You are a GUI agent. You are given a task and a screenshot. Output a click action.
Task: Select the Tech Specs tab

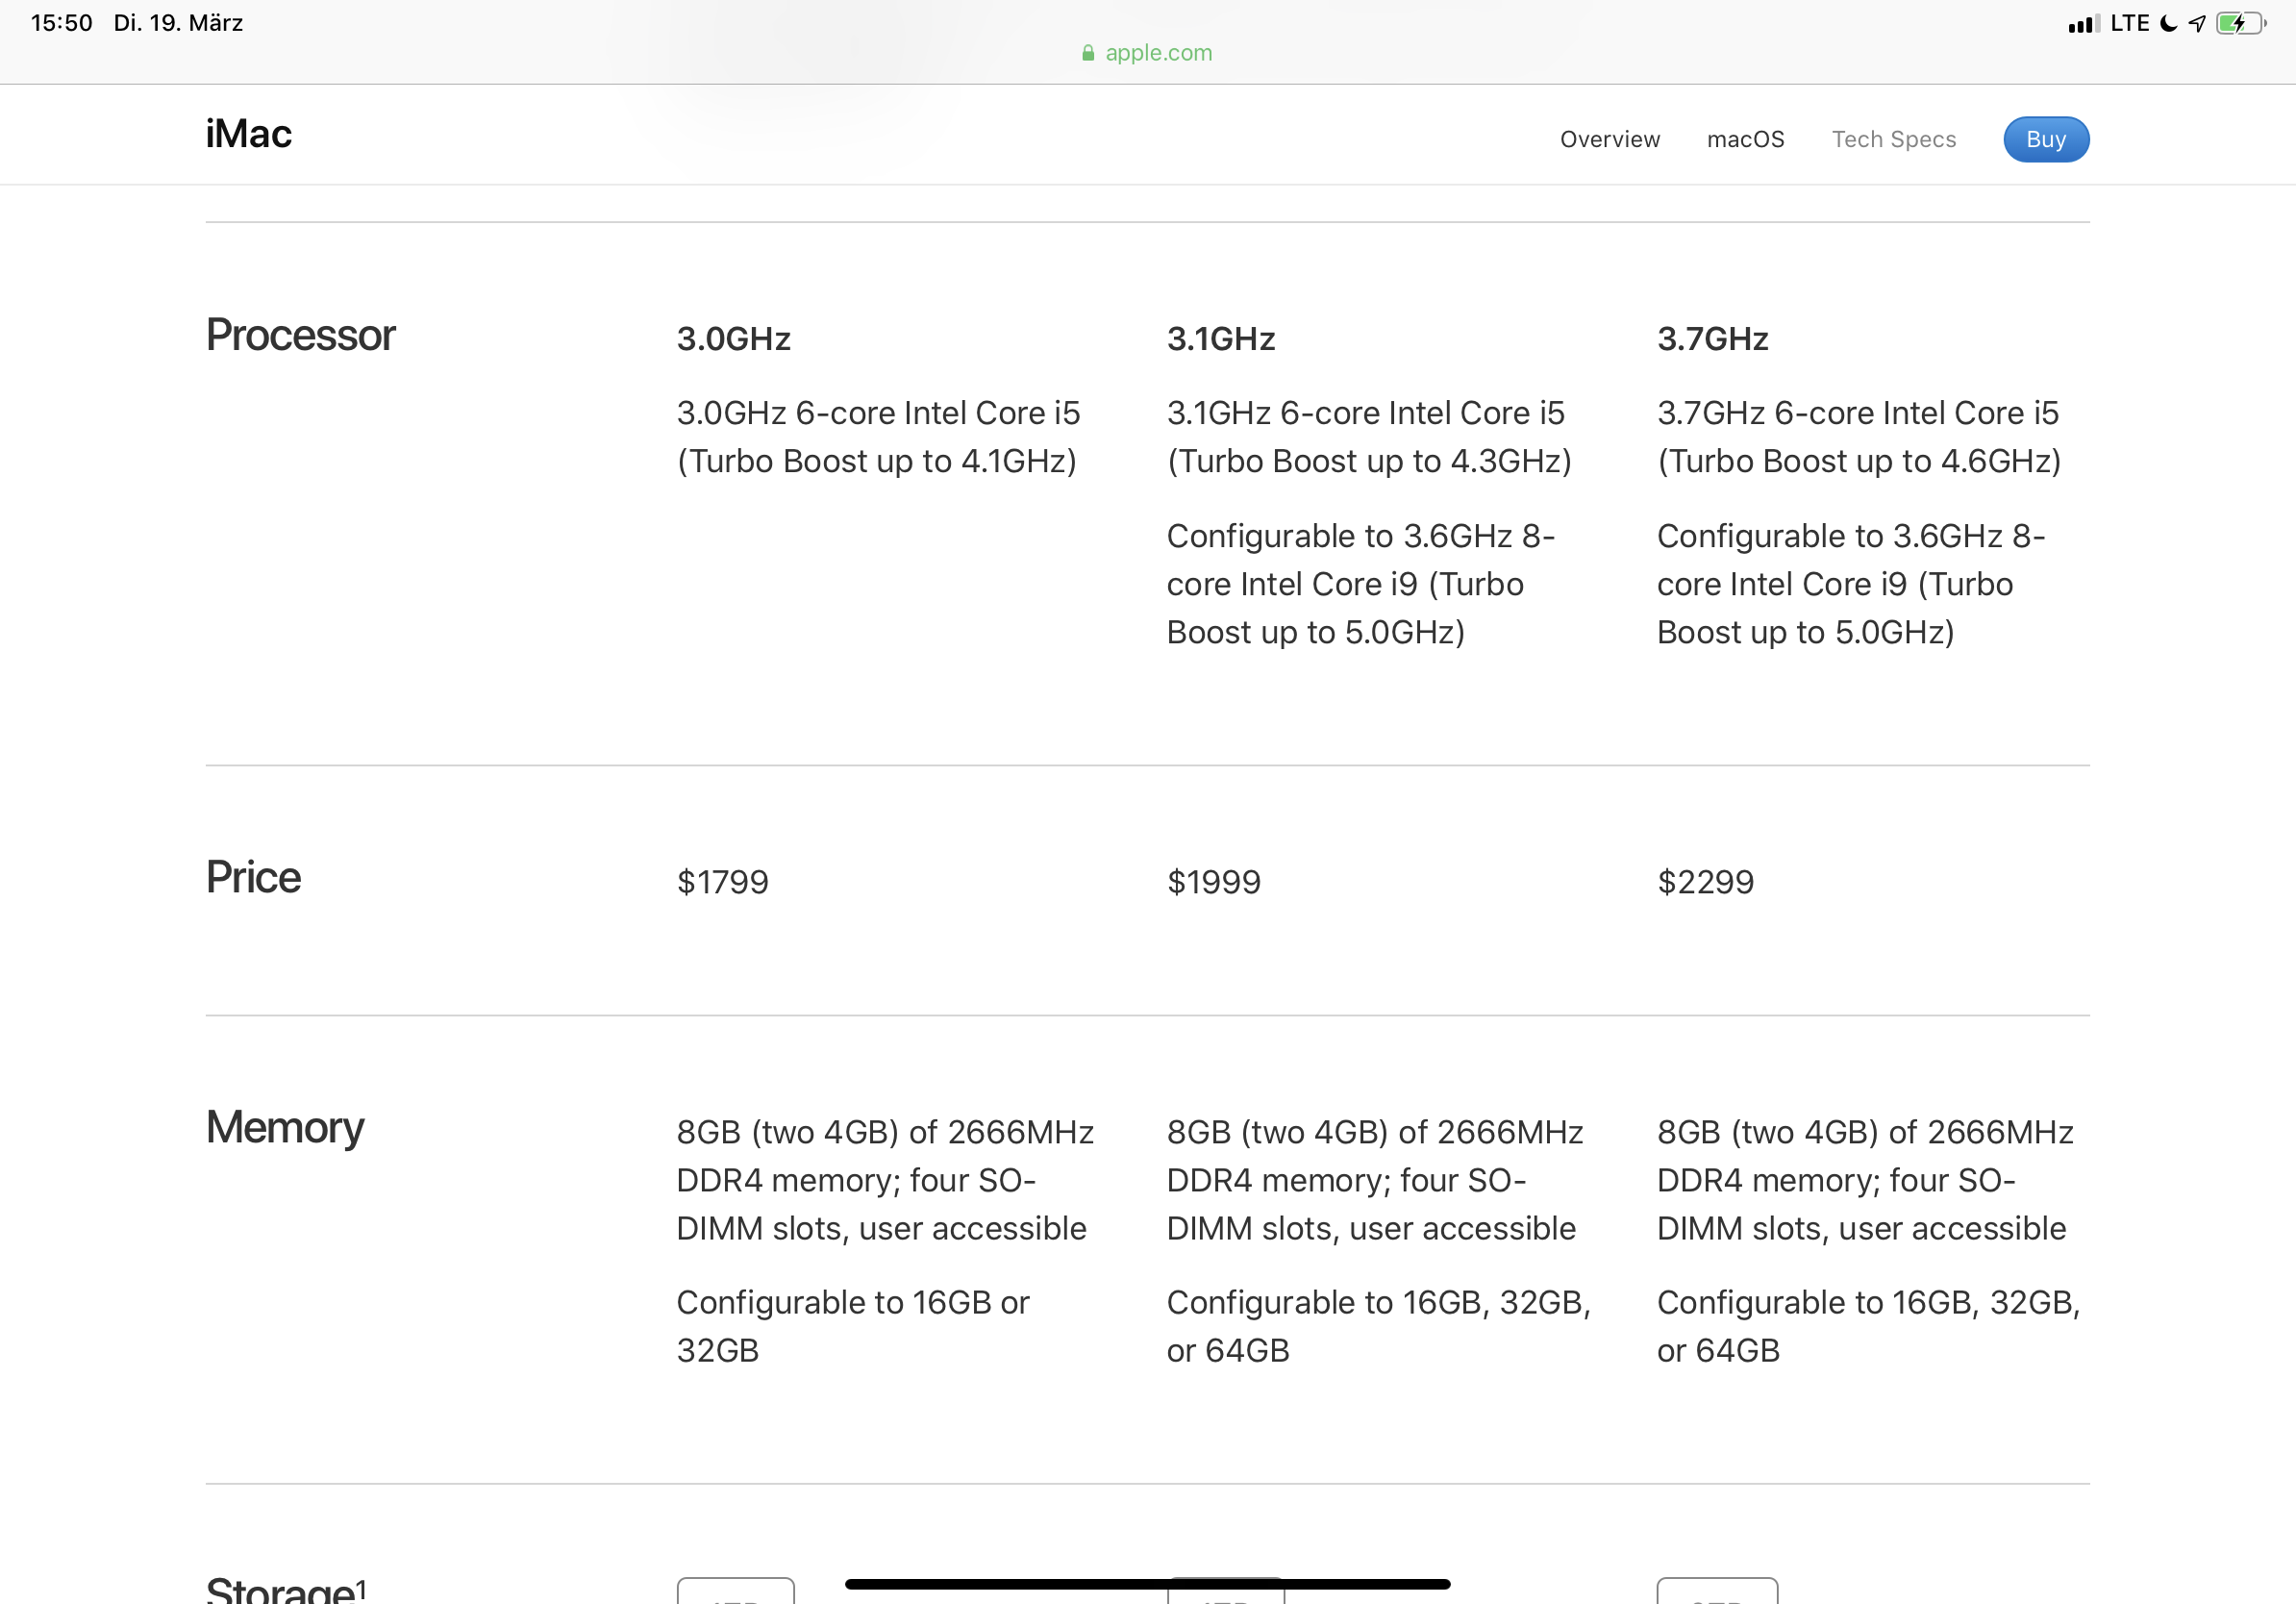[1894, 139]
